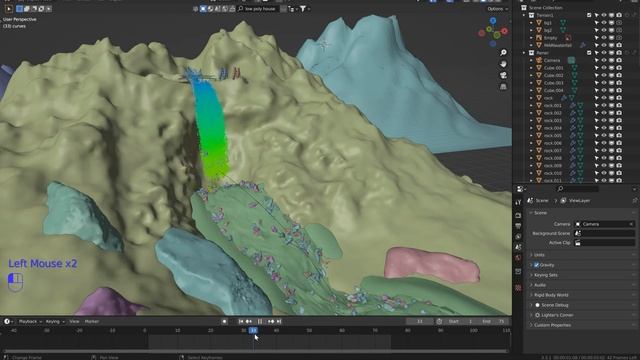Open the Playback menu in timeline

[30, 322]
